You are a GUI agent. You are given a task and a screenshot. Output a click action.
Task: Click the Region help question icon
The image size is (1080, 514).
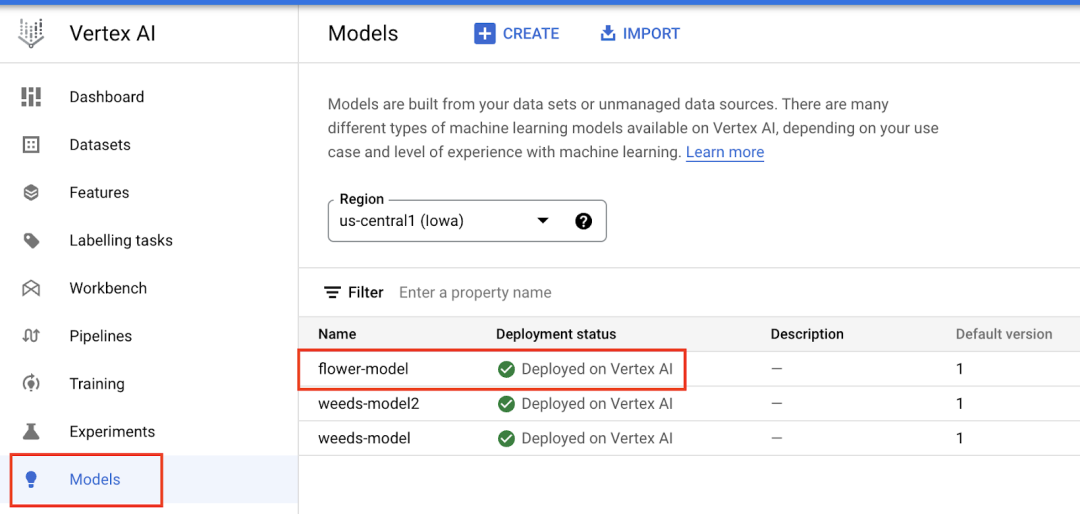[x=584, y=221]
